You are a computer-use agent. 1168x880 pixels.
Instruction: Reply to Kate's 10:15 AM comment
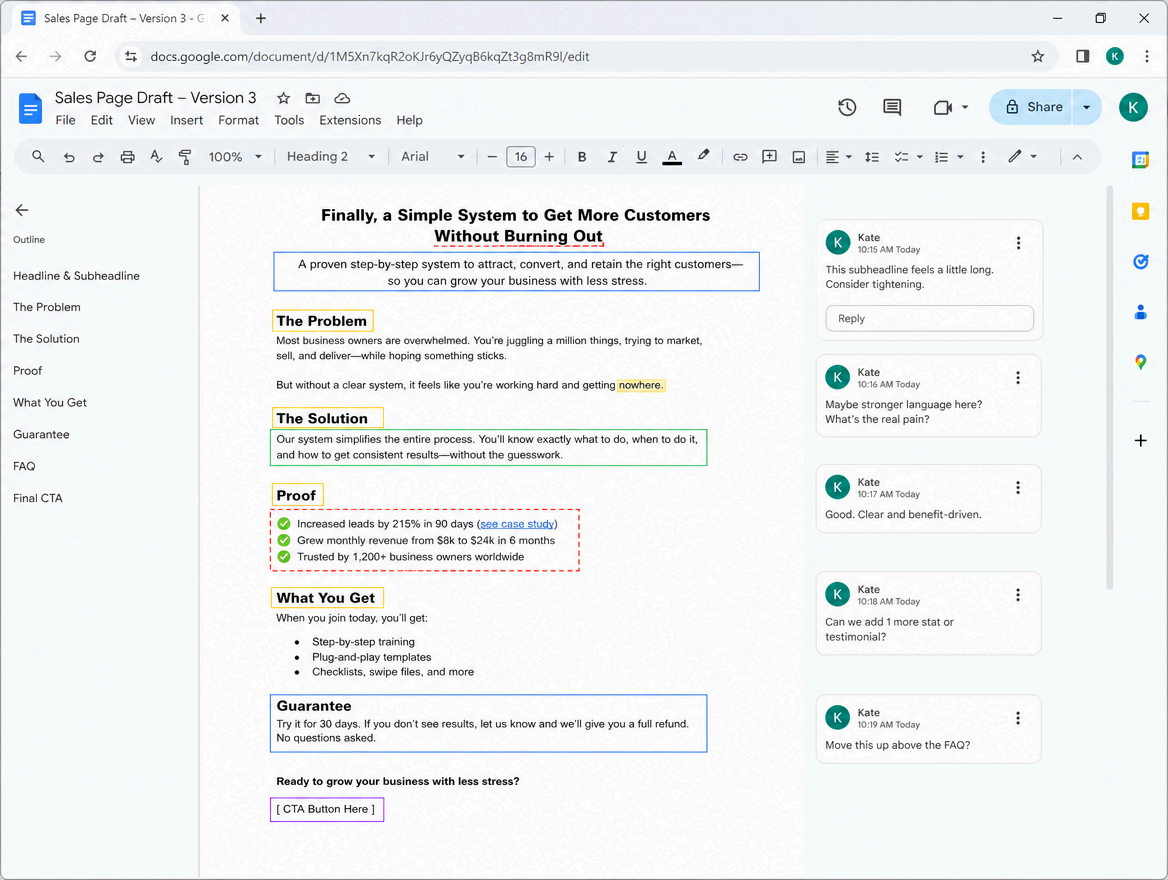click(x=929, y=318)
